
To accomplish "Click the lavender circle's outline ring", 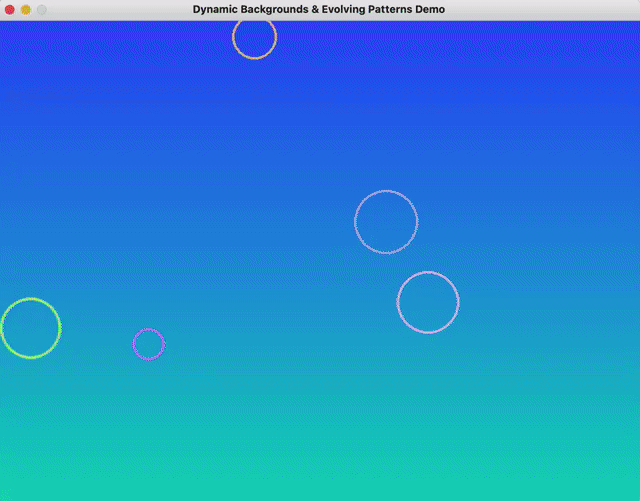I will 355,222.
